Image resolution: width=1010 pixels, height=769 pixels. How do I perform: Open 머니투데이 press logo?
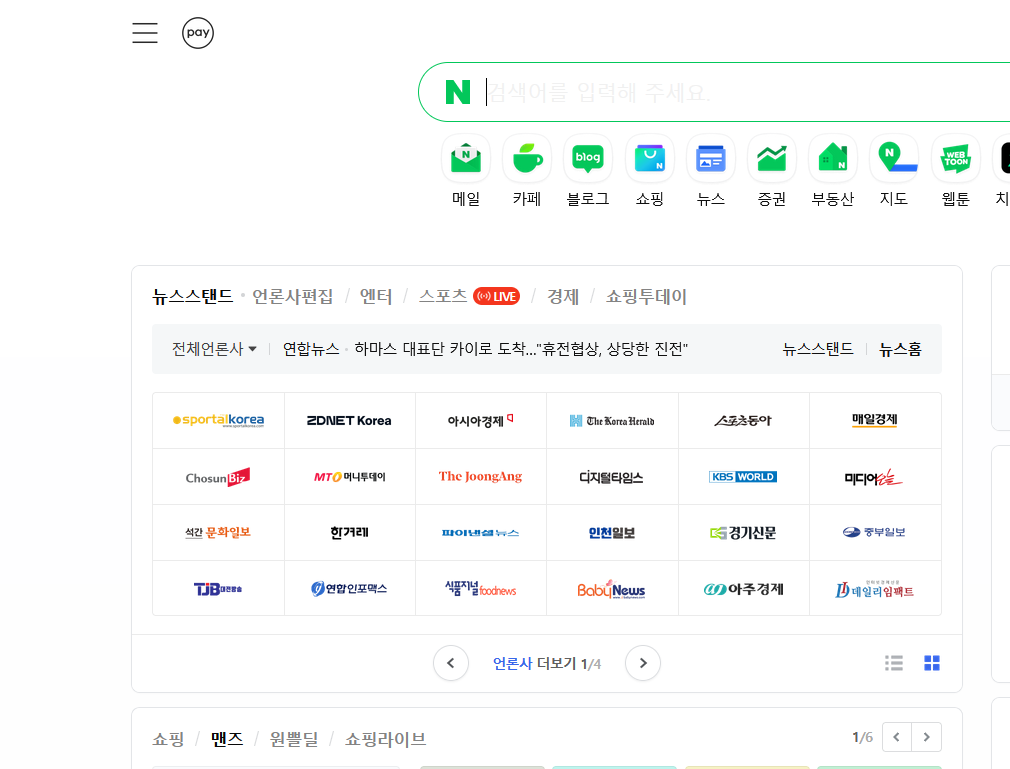(x=350, y=477)
